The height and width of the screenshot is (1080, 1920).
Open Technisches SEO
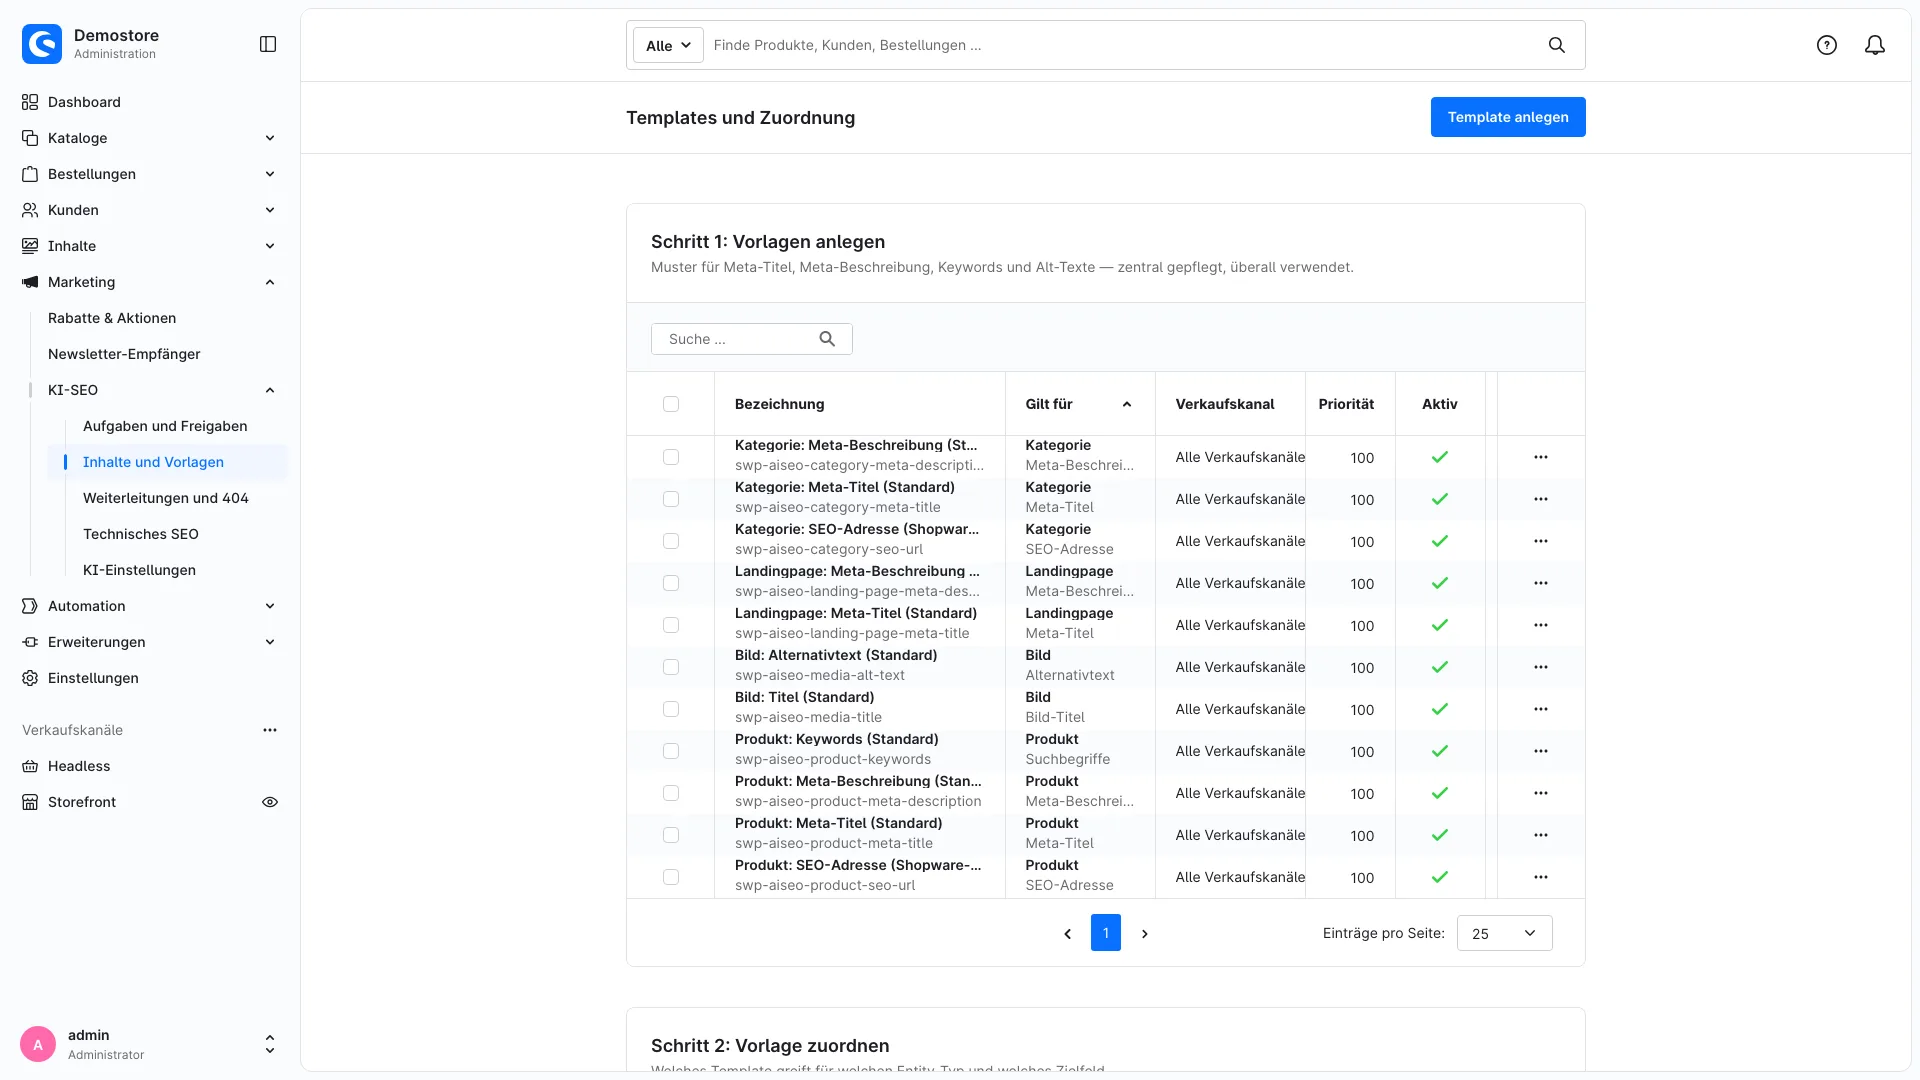tap(141, 534)
